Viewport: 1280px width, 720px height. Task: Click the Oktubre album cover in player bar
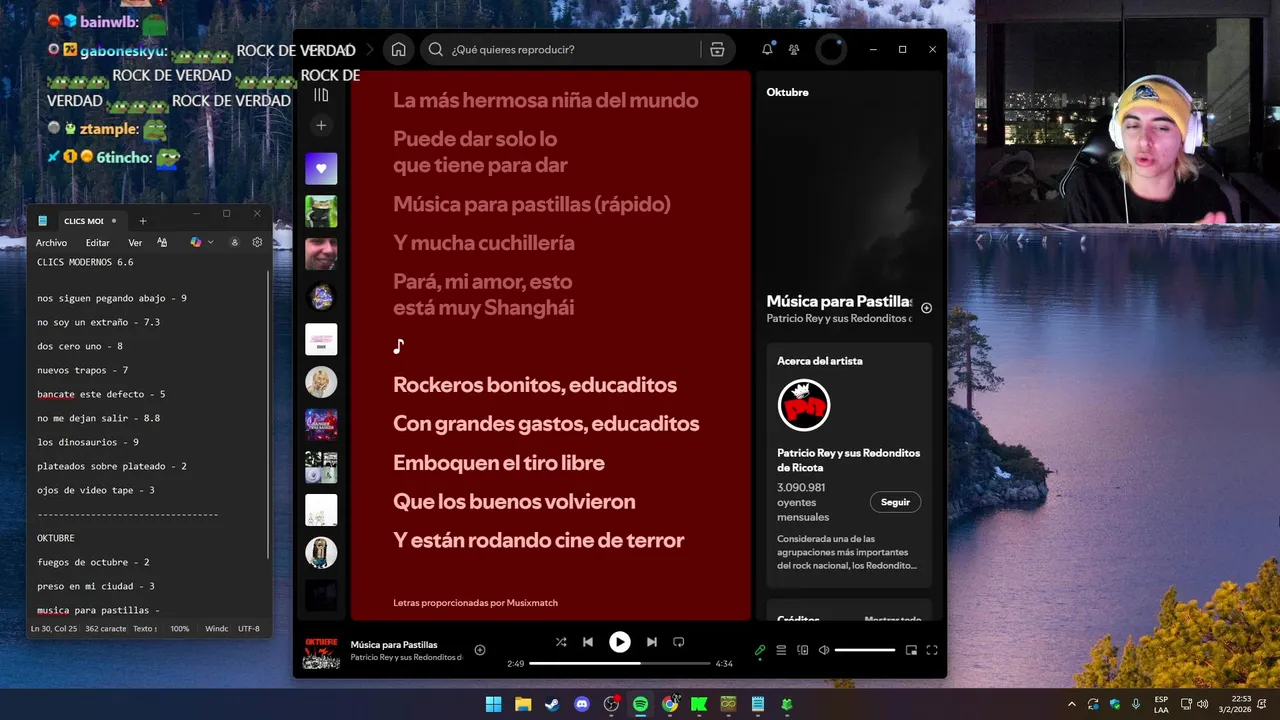(x=321, y=653)
